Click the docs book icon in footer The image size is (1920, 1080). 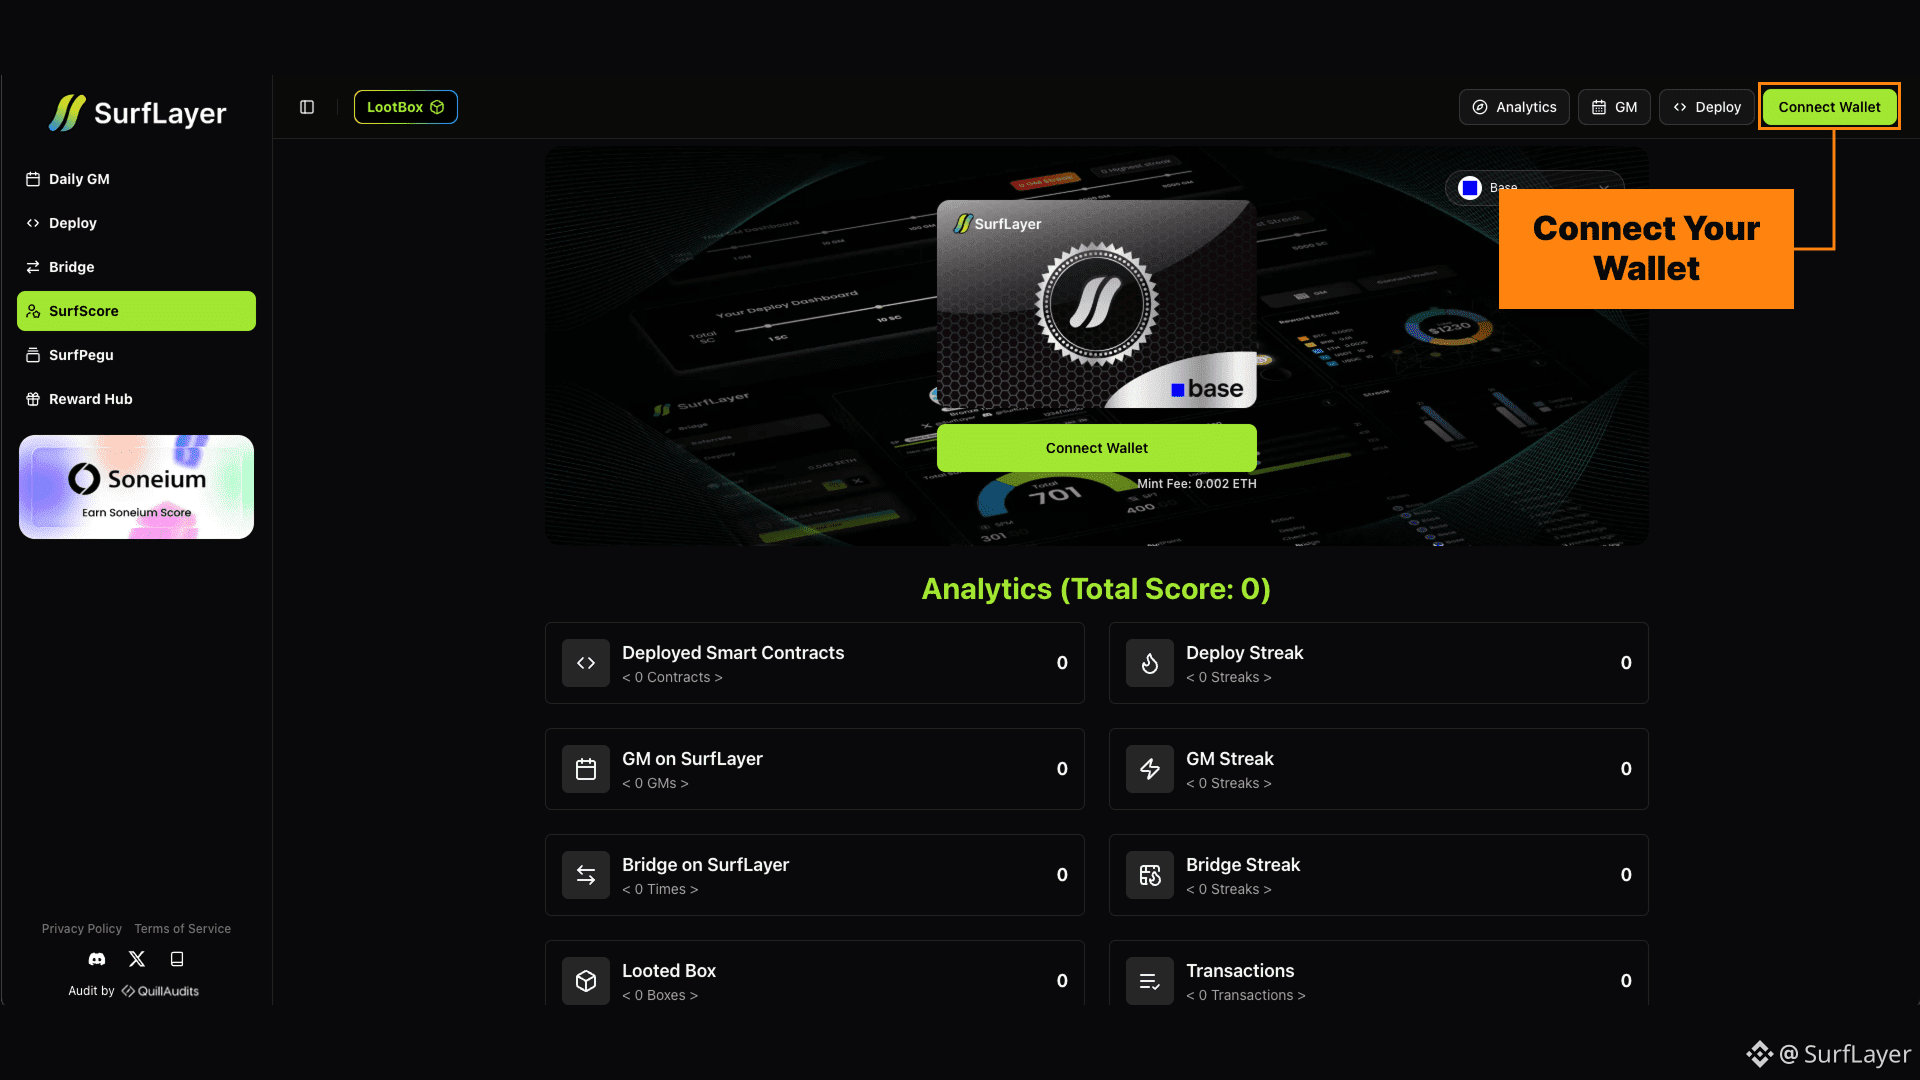click(x=177, y=959)
